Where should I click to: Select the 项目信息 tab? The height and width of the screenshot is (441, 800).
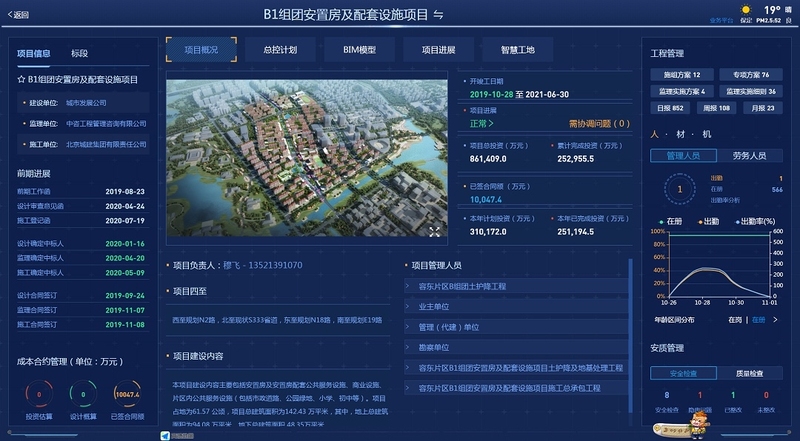34,54
